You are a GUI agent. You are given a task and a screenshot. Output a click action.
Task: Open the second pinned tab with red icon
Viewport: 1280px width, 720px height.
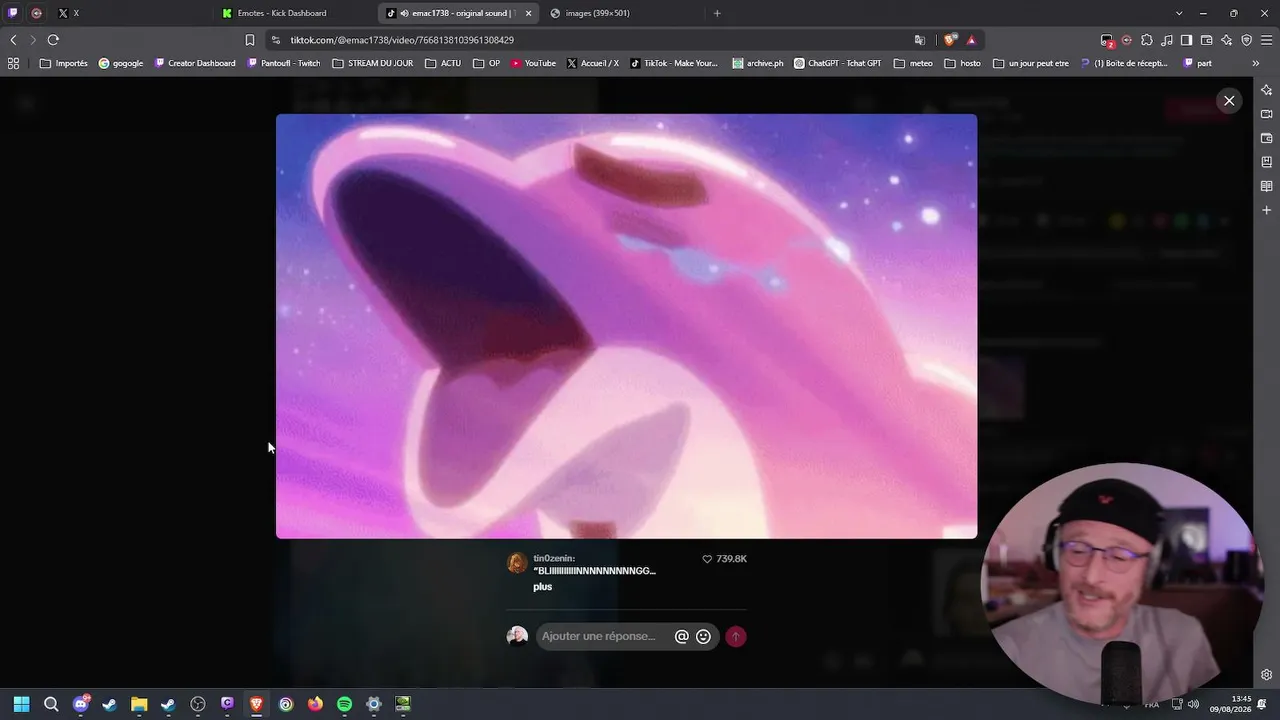(x=37, y=13)
